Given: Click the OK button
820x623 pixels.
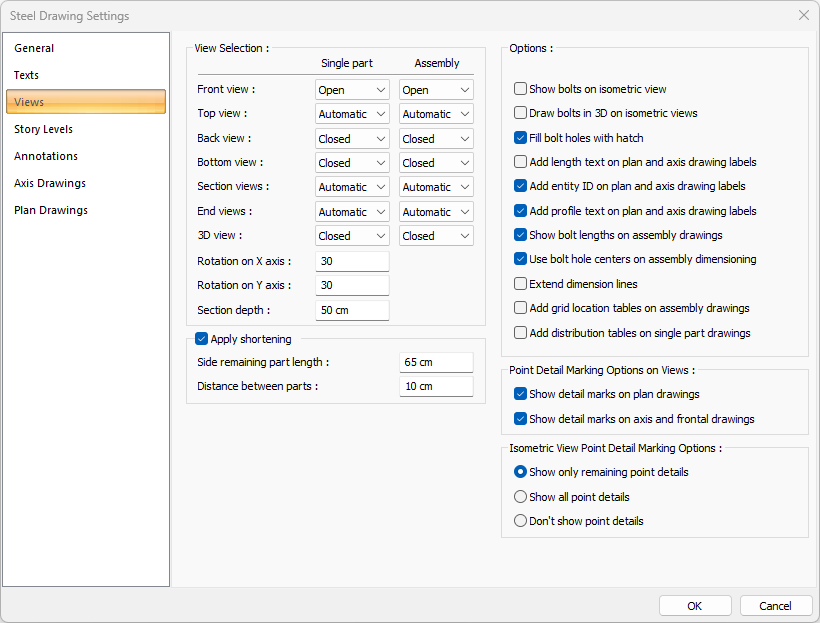Looking at the screenshot, I should [x=695, y=606].
